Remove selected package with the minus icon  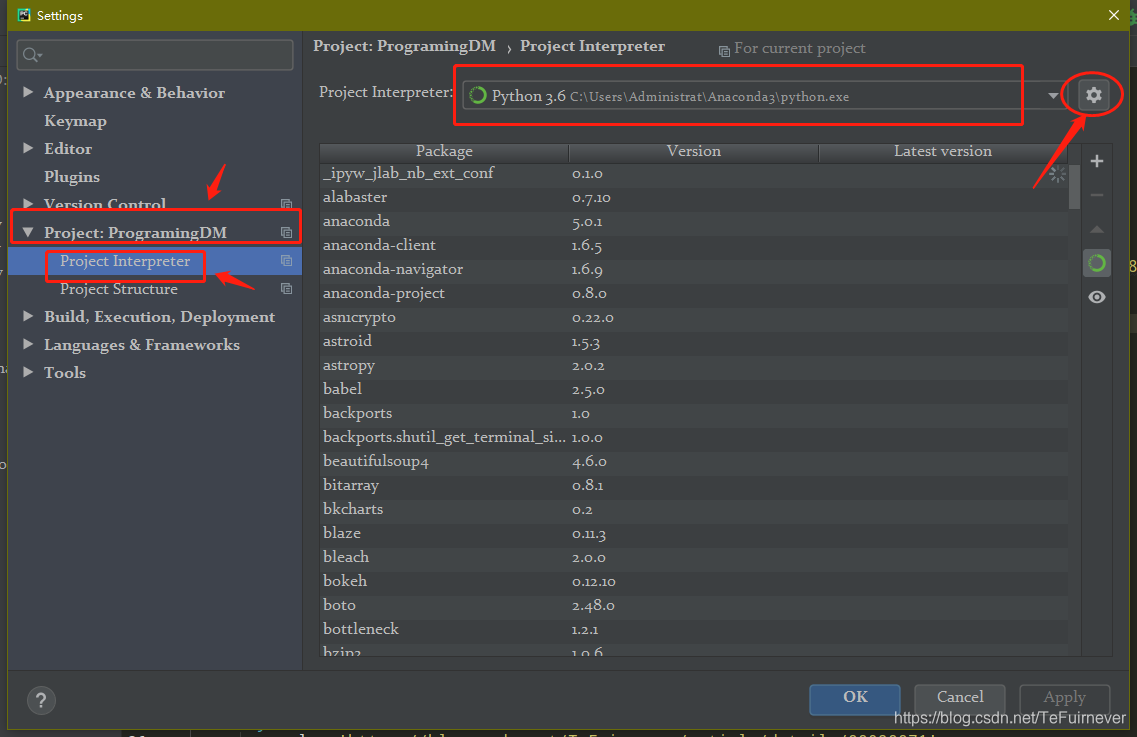coord(1097,195)
